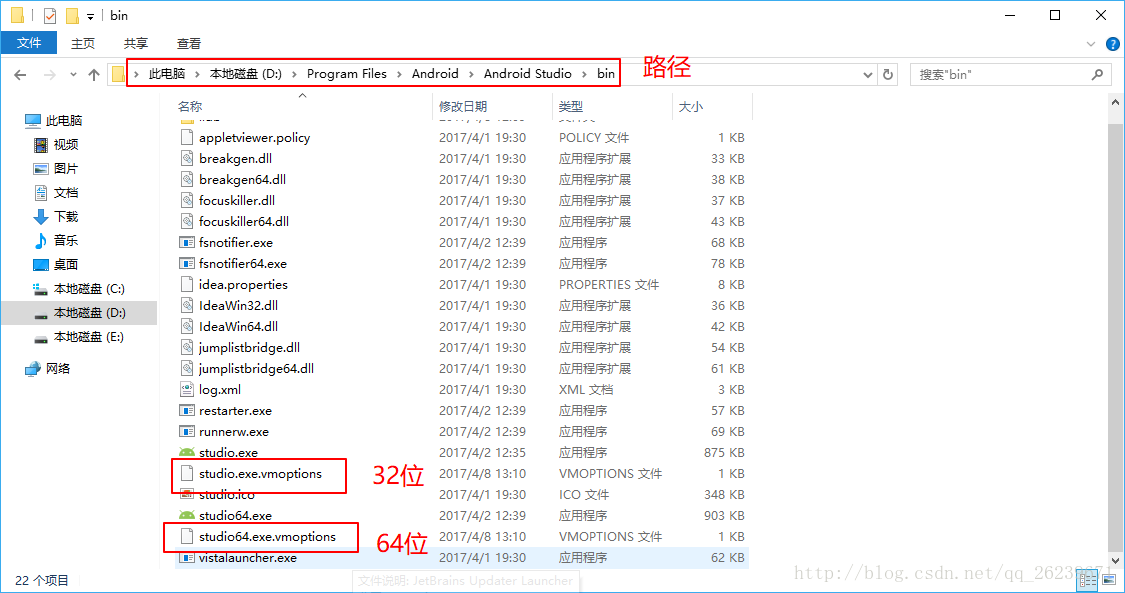The width and height of the screenshot is (1125, 593).
Task: Select the IdeaWin32.dll file icon
Action: click(x=187, y=305)
